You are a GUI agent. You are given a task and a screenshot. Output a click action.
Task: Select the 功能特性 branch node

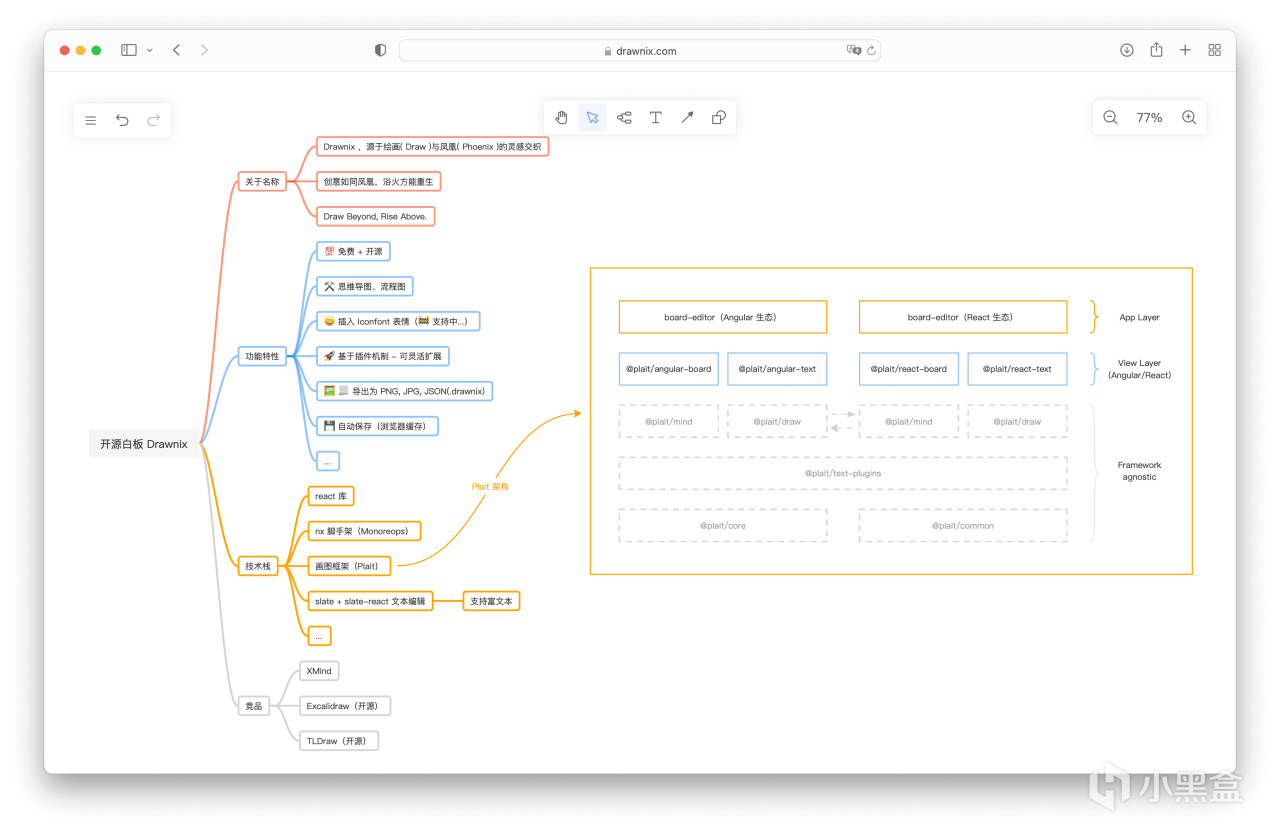[x=263, y=356]
